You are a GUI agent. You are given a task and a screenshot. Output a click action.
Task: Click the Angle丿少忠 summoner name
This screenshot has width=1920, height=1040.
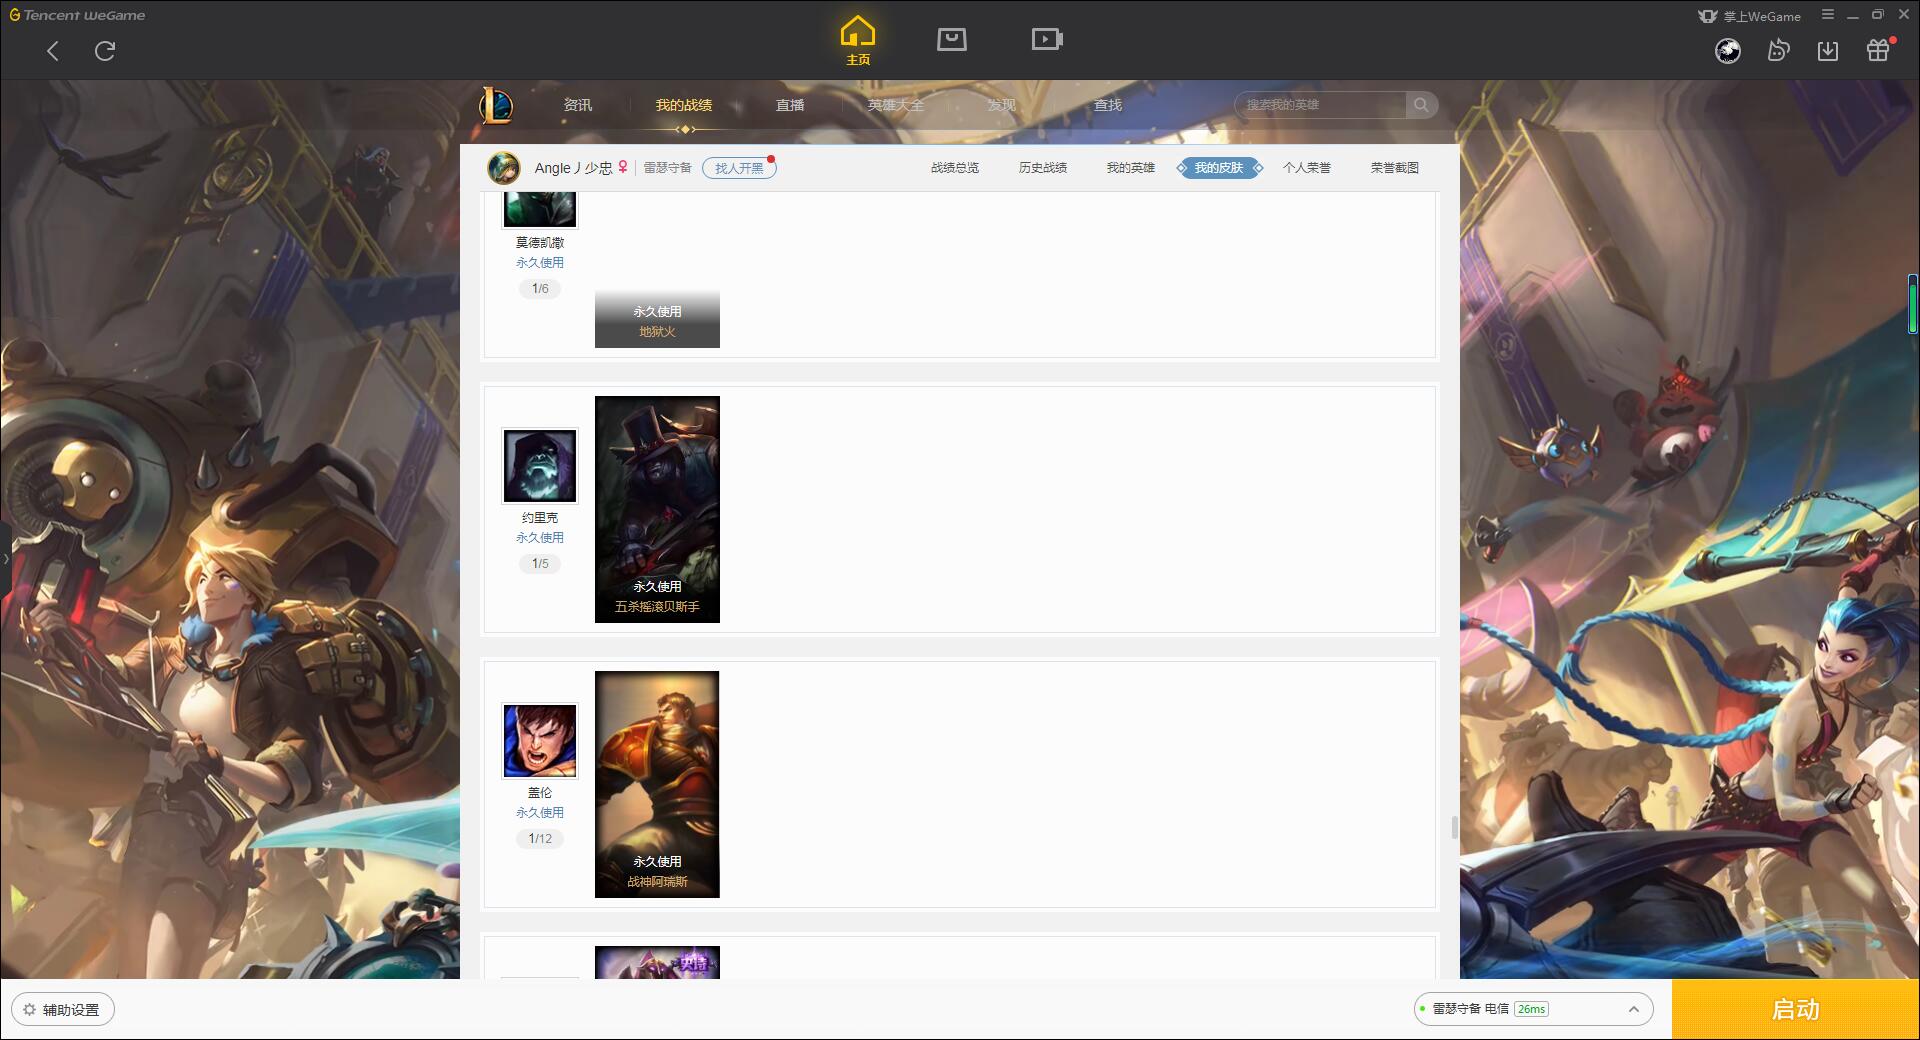pyautogui.click(x=574, y=168)
